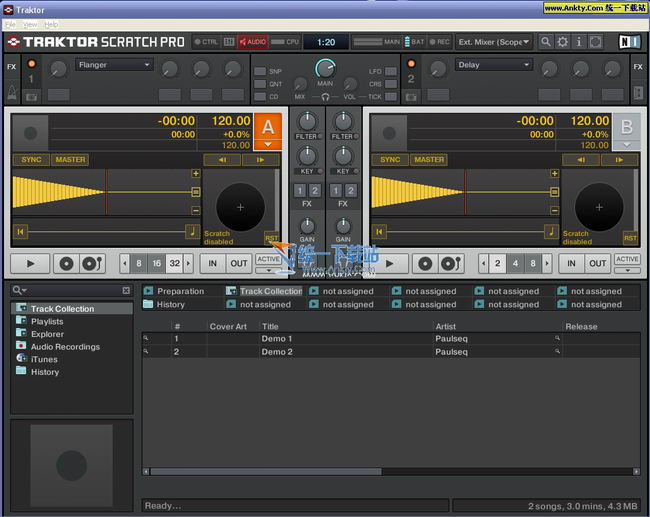Adjust channel A FILTER knob
This screenshot has height=517, width=650.
click(x=307, y=121)
